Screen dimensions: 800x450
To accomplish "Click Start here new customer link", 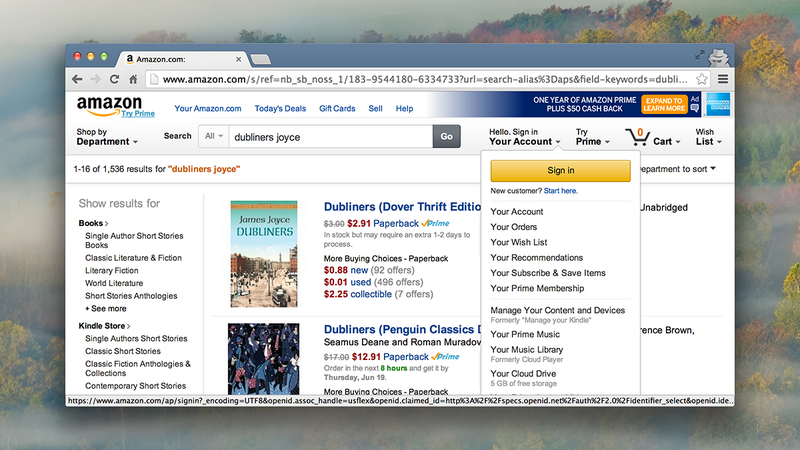I will click(560, 191).
